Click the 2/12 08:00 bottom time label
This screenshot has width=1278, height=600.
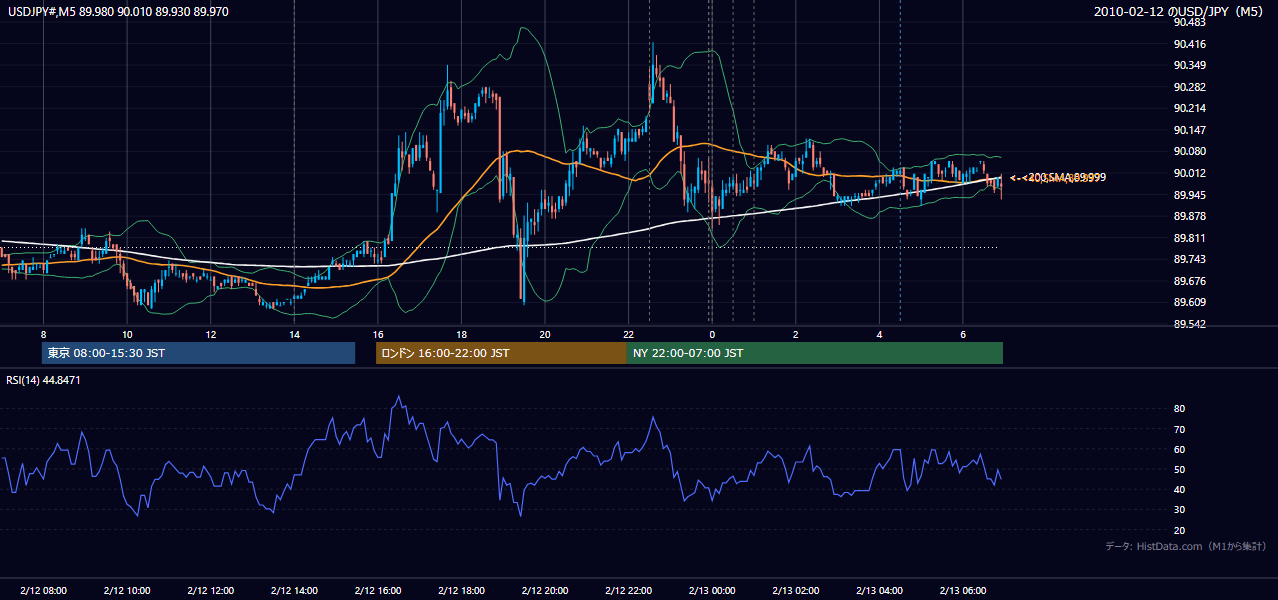click(x=43, y=591)
